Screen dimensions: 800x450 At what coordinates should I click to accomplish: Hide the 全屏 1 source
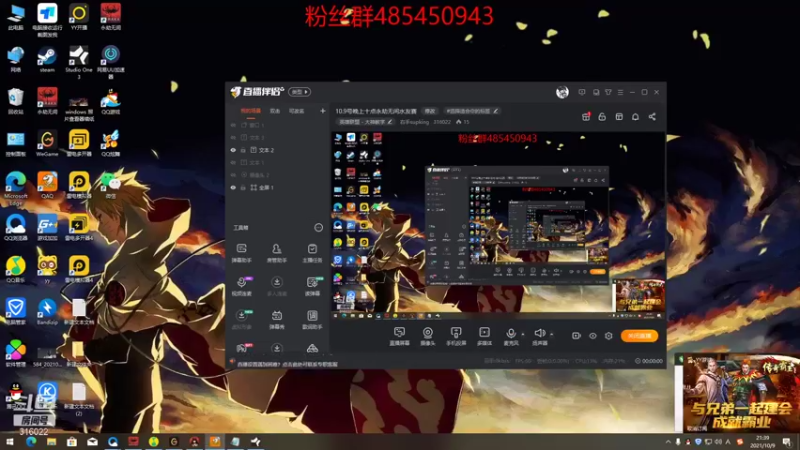233,187
